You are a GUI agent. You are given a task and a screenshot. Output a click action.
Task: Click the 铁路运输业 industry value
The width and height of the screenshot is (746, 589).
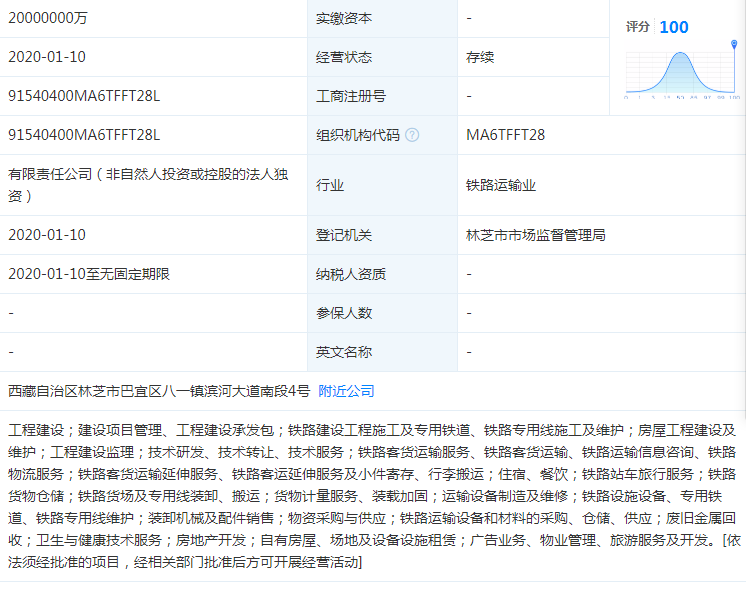[x=501, y=185]
